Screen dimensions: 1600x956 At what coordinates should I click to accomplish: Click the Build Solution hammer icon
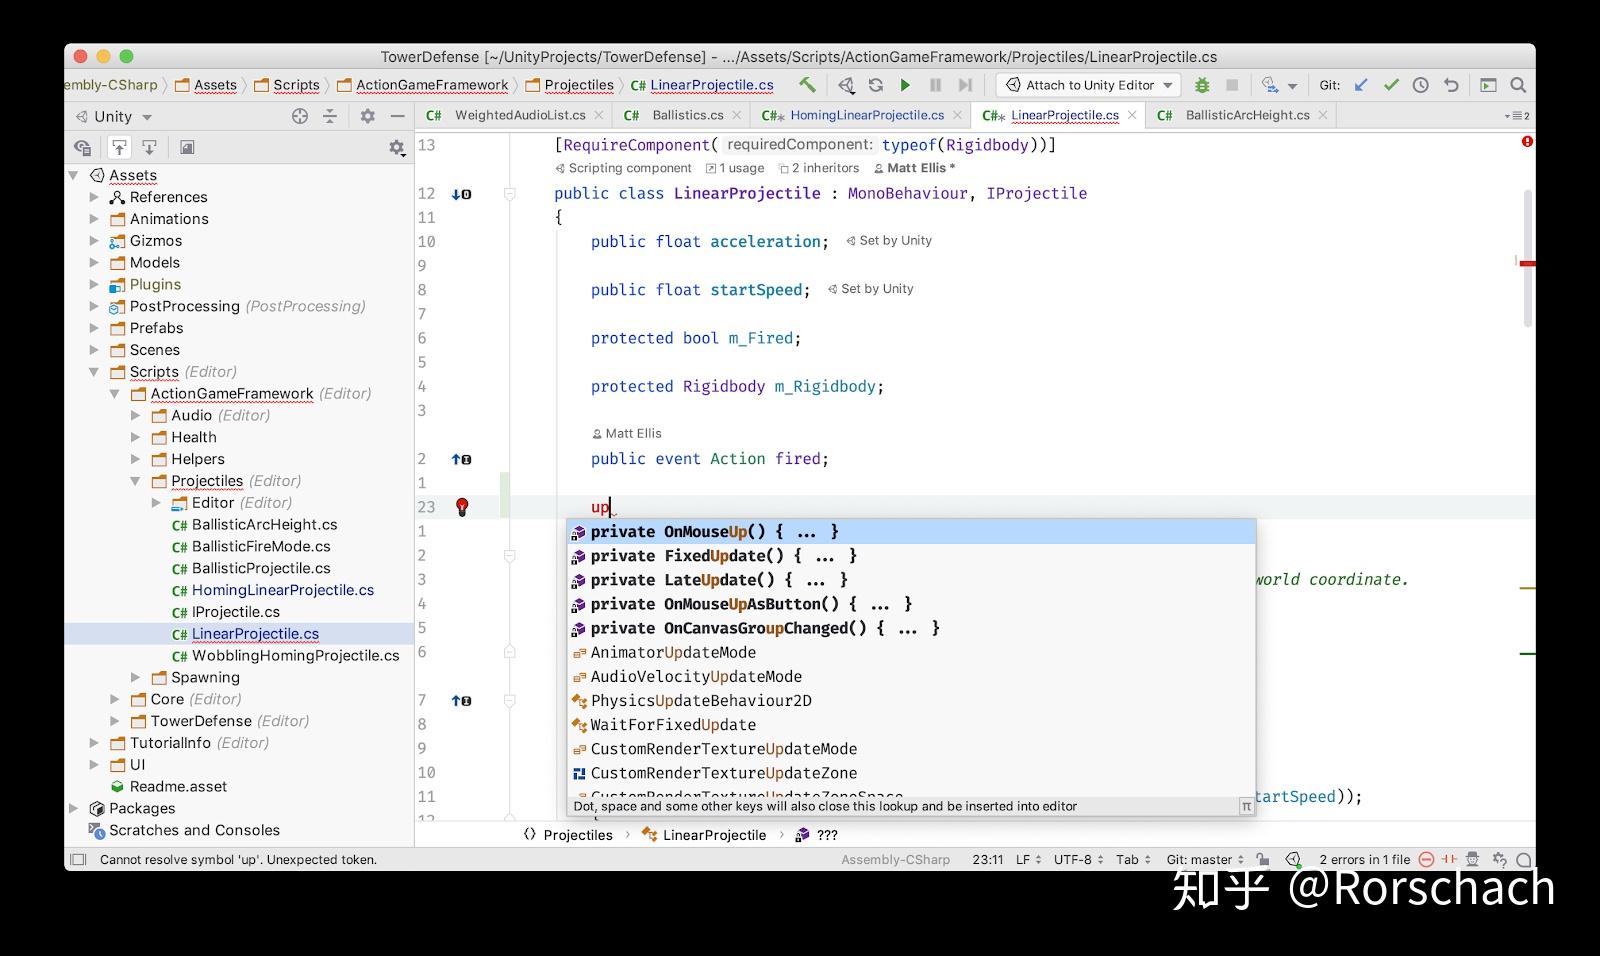[808, 86]
